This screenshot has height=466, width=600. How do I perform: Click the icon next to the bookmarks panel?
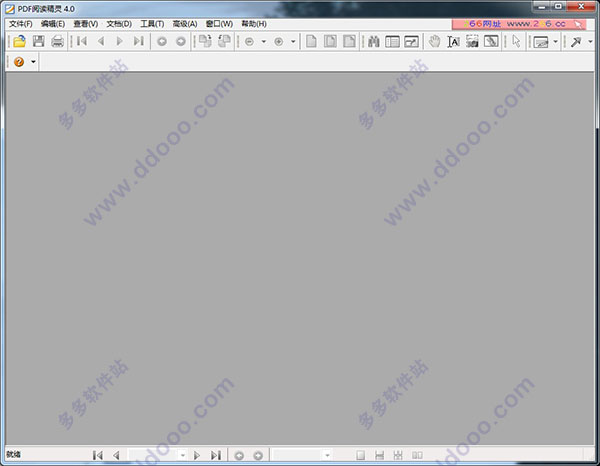[411, 41]
